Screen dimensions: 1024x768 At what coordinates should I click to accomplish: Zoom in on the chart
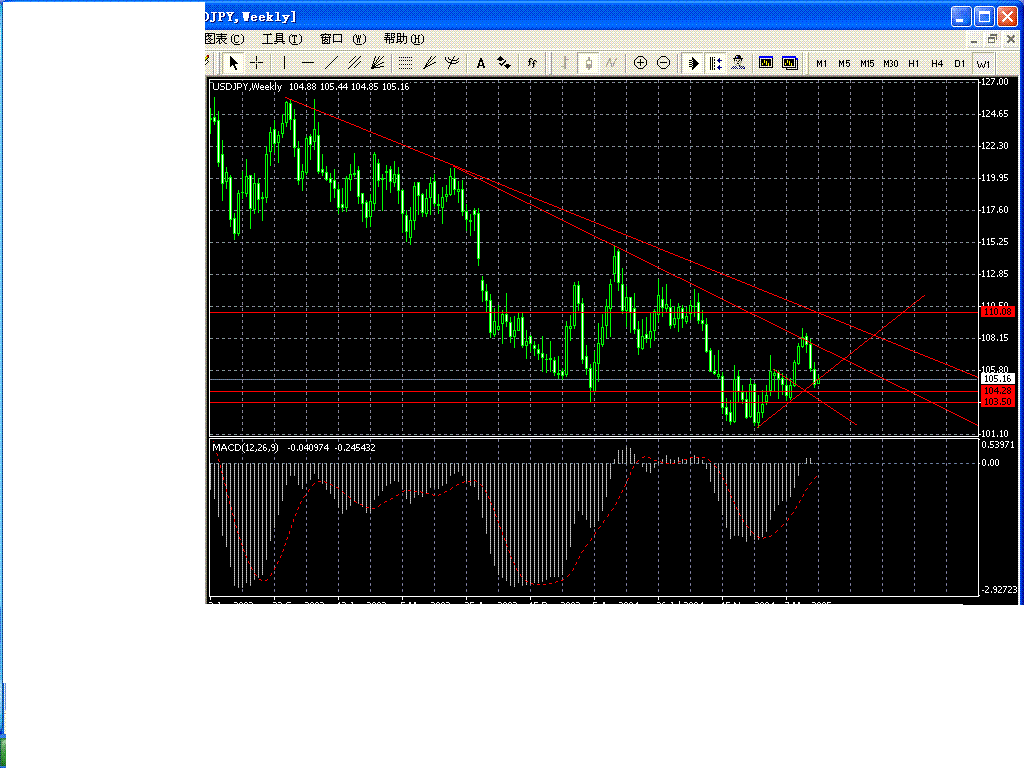pos(641,63)
